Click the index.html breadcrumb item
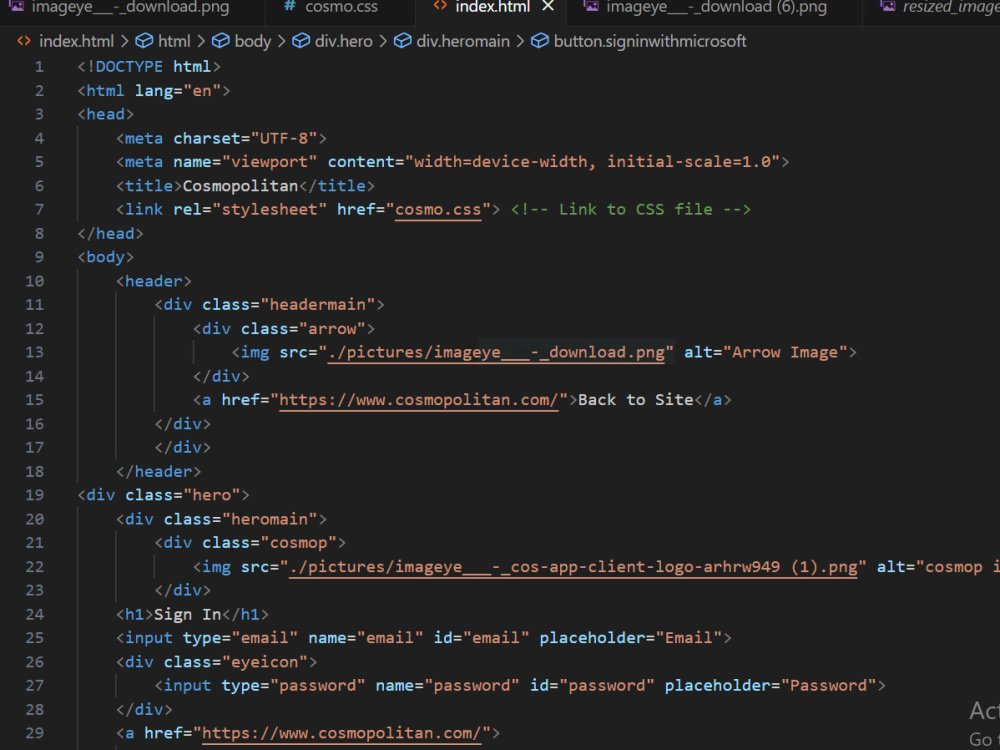Screen dimensions: 1000x750 point(77,41)
